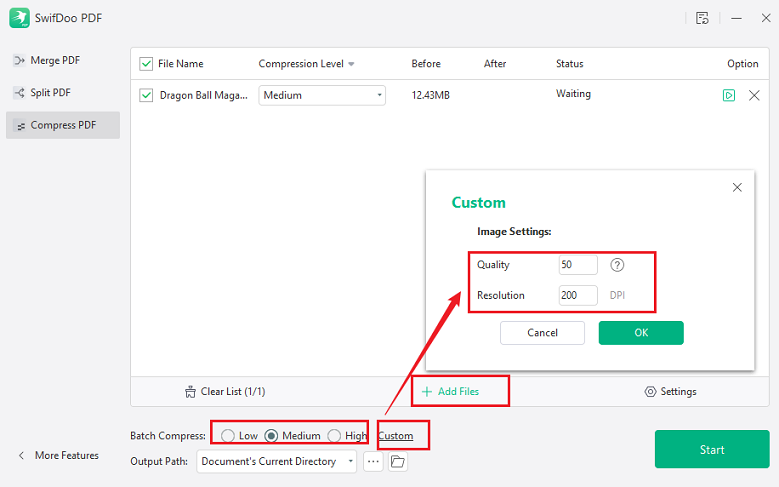Open output folder icon
Viewport: 779px width, 487px height.
397,462
